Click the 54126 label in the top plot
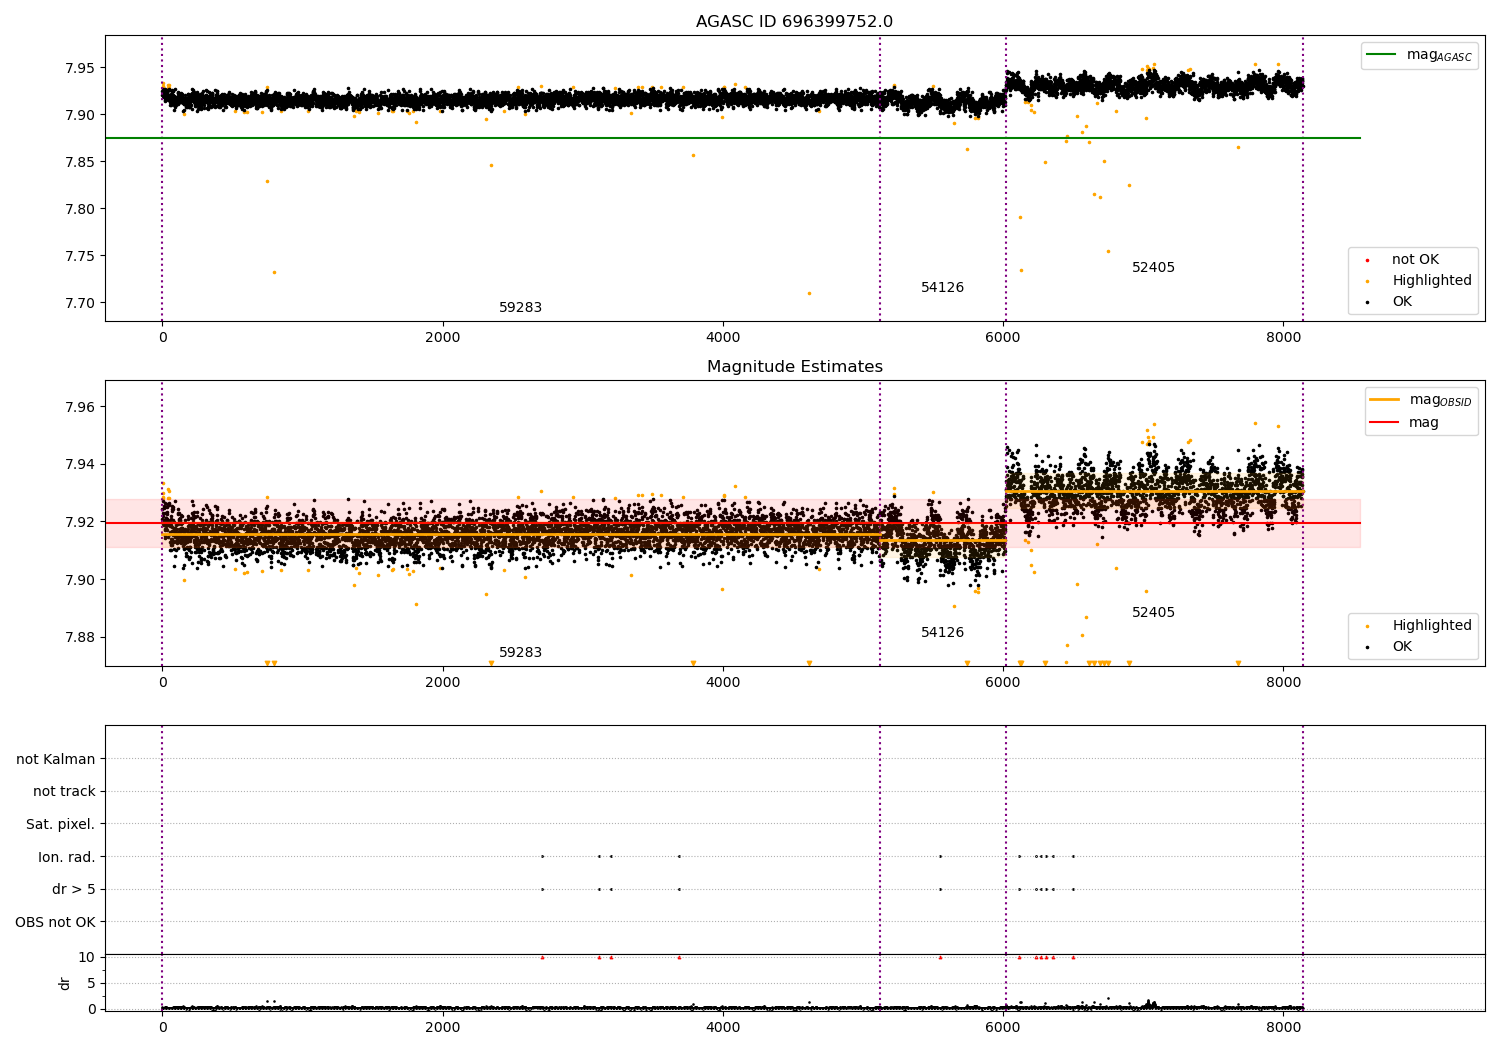 point(942,288)
